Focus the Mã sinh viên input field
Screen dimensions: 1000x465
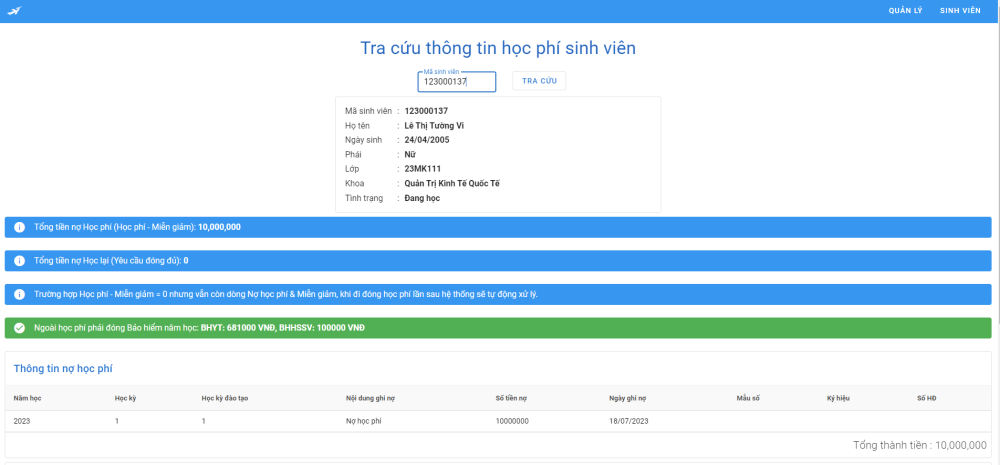point(456,82)
